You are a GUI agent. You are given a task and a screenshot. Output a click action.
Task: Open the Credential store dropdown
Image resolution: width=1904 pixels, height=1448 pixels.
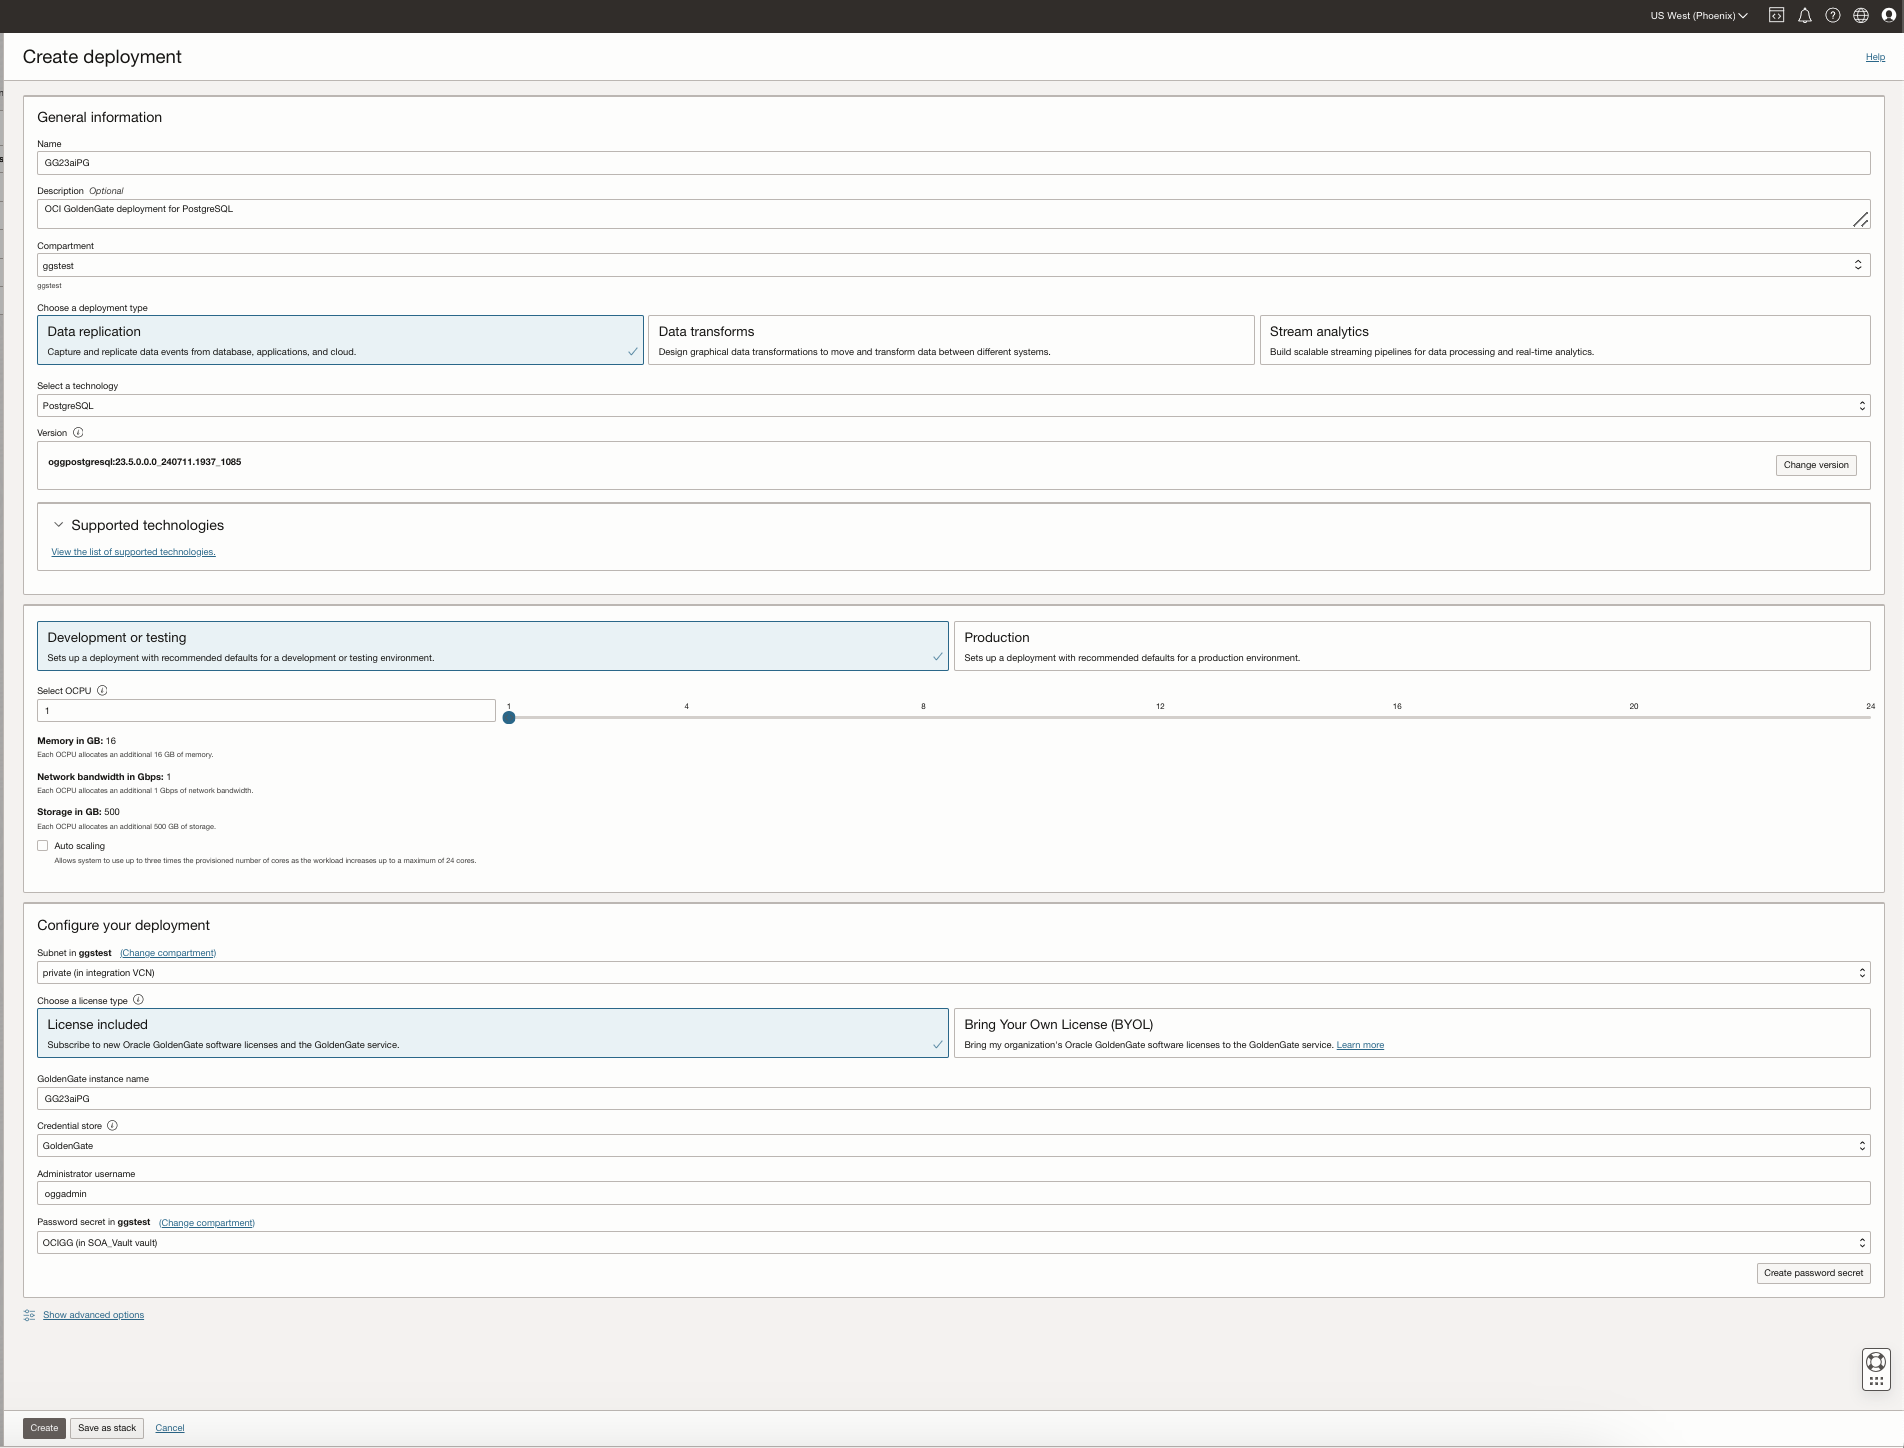tap(953, 1146)
